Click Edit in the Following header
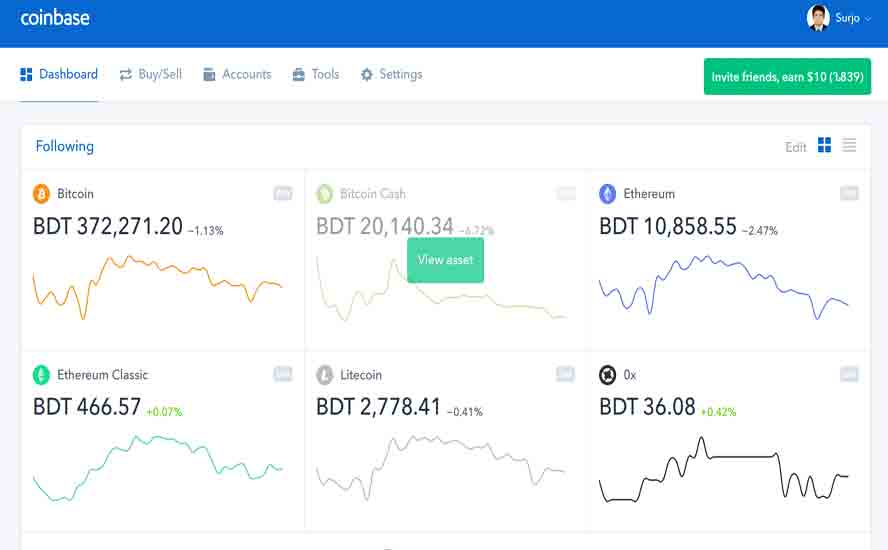The width and height of the screenshot is (888, 550). 795,147
